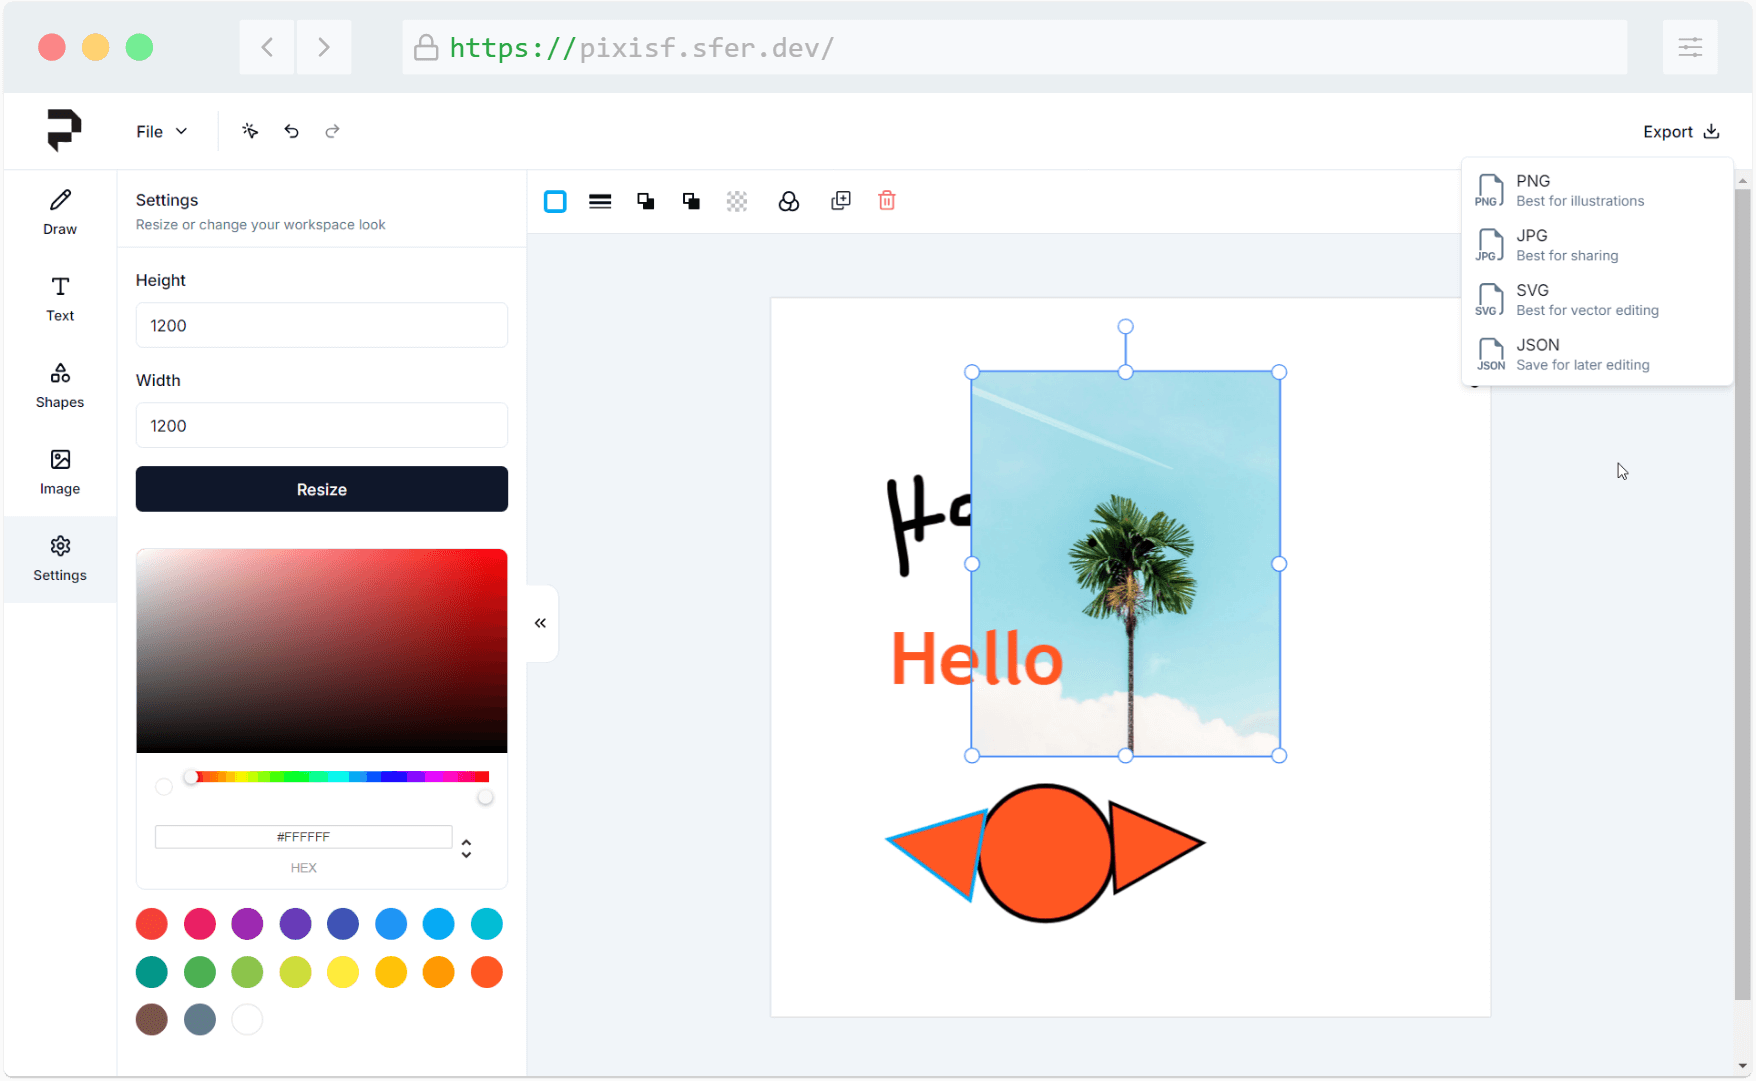The height and width of the screenshot is (1081, 1756).
Task: Delete the selected object with trash icon
Action: (x=887, y=201)
